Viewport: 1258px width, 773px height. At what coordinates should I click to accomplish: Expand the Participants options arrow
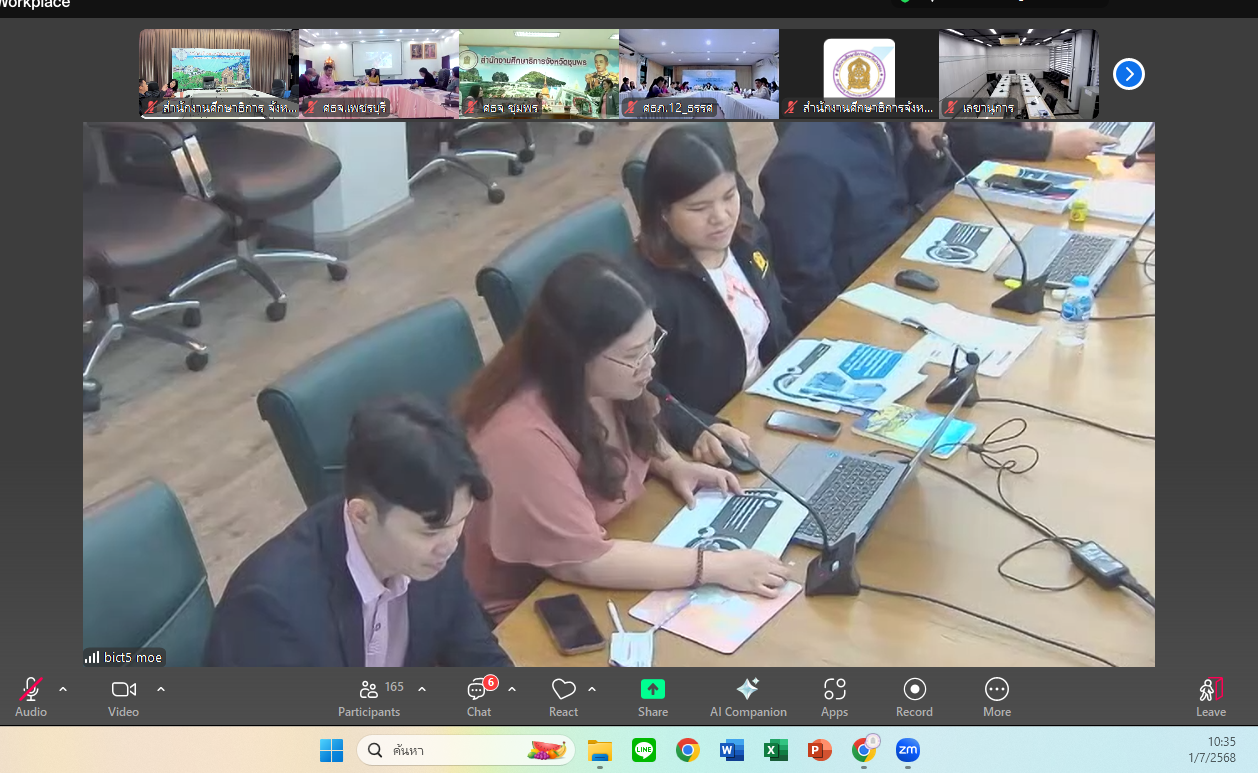tap(422, 689)
